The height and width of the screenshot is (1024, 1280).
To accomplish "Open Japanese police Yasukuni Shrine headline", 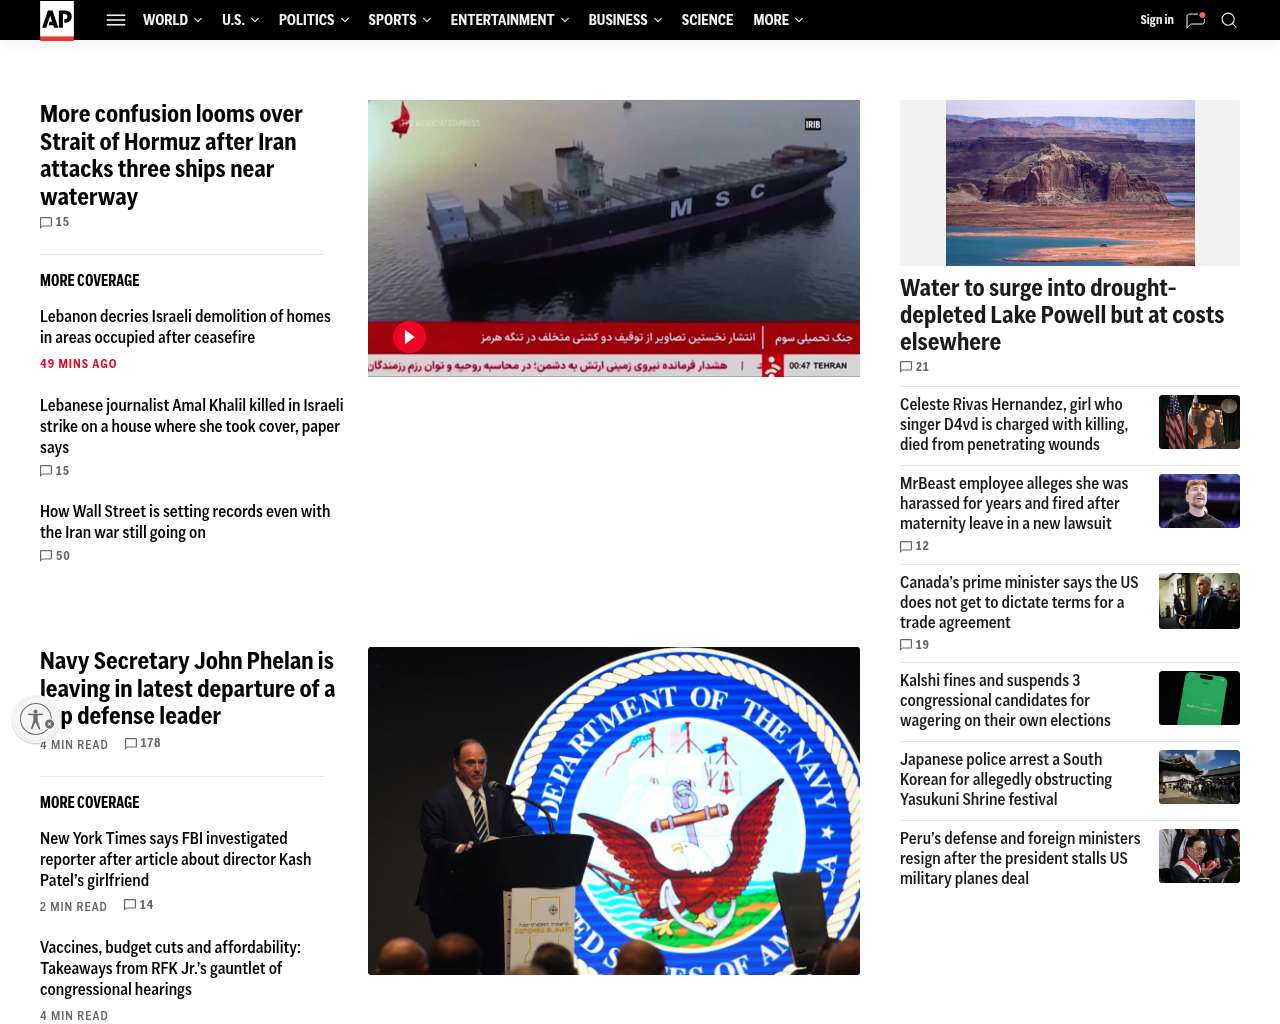I will click(1006, 779).
